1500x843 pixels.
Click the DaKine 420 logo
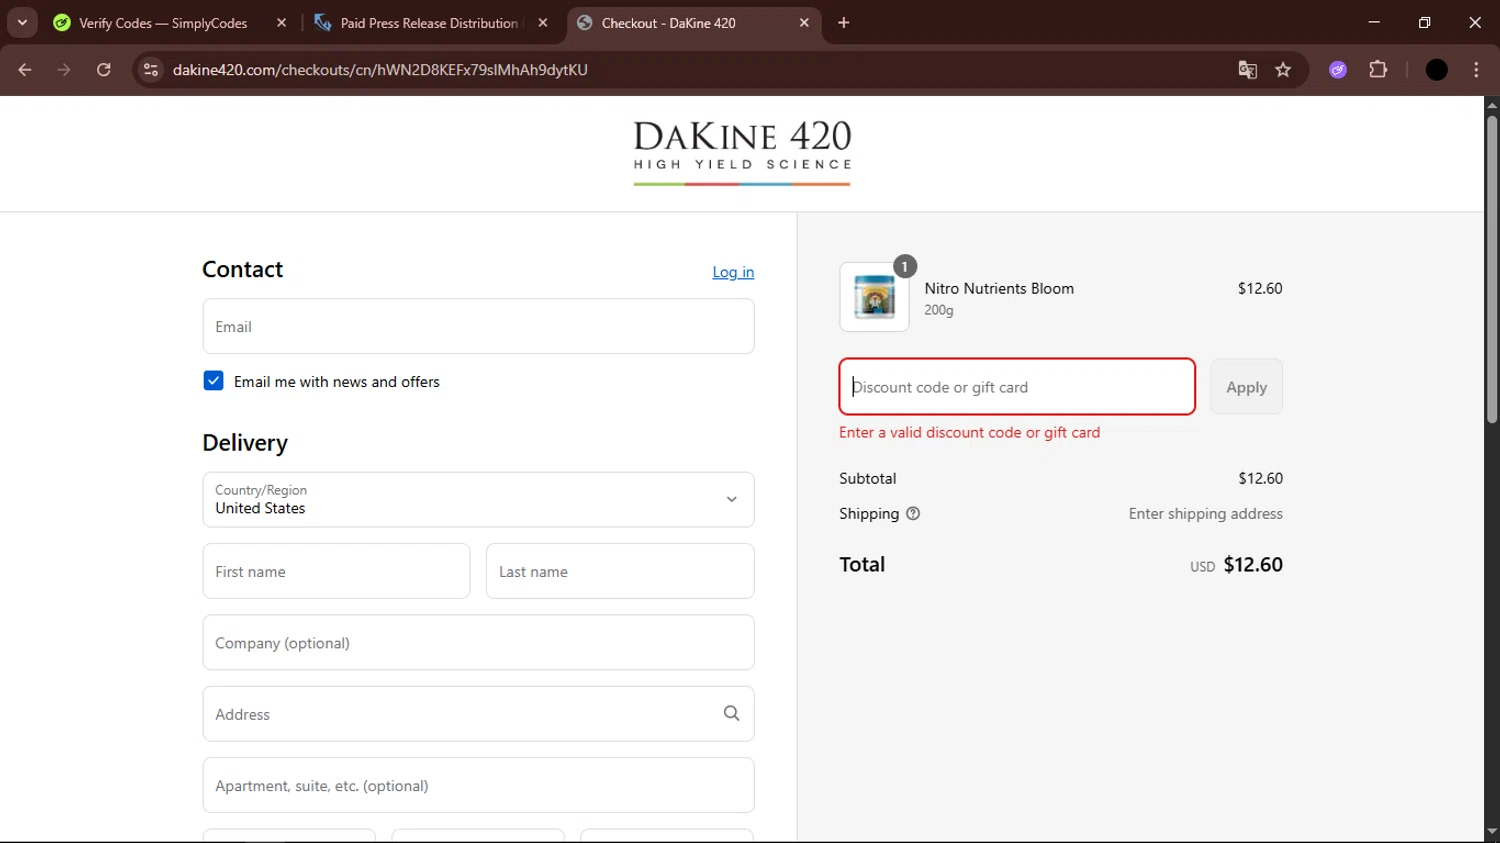(742, 153)
